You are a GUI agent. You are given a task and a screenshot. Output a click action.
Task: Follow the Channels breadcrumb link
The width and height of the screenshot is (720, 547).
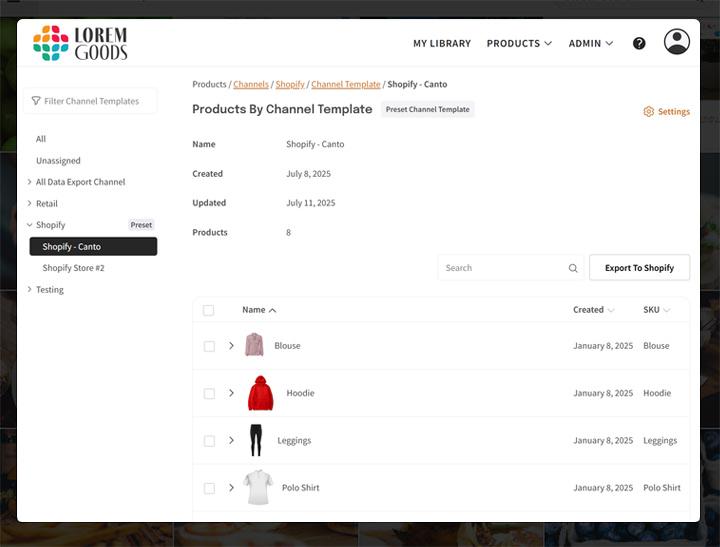(251, 85)
